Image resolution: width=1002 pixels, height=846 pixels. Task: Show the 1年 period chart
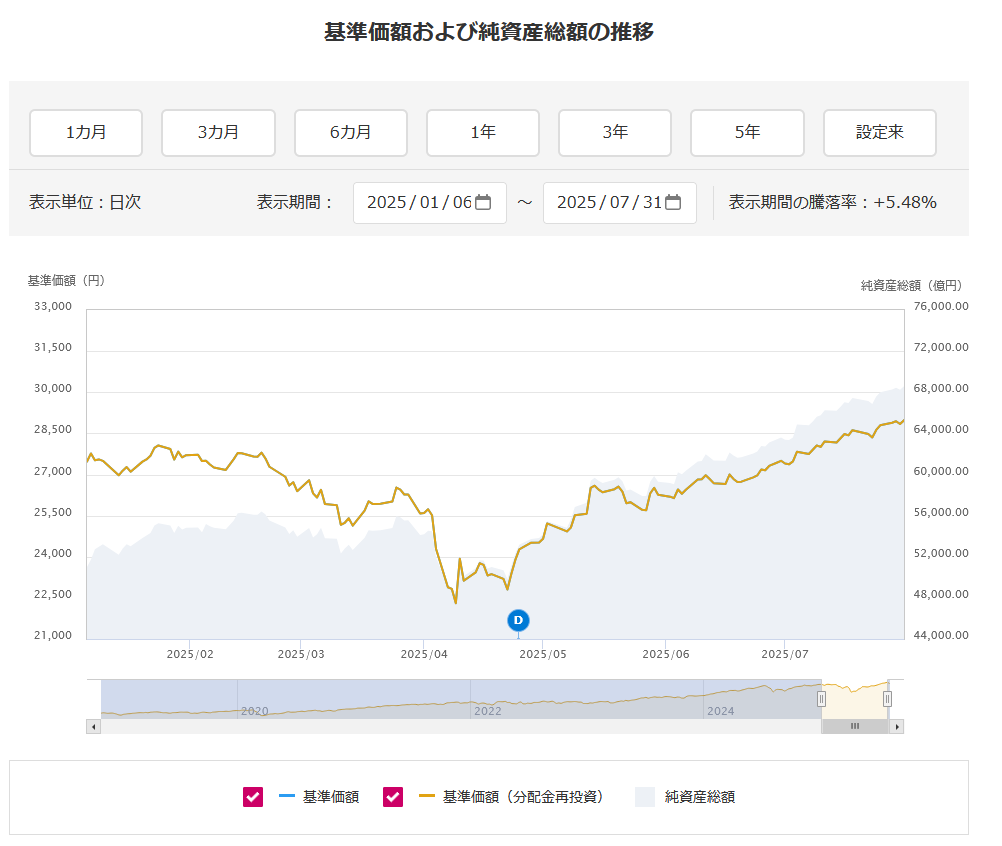483,133
